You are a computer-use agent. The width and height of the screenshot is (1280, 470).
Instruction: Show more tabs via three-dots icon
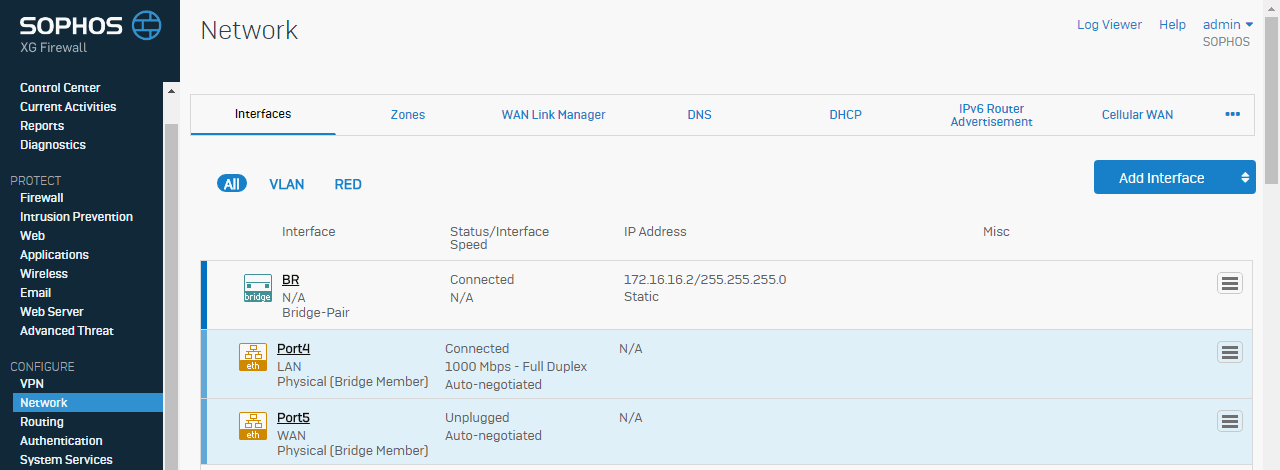1232,114
